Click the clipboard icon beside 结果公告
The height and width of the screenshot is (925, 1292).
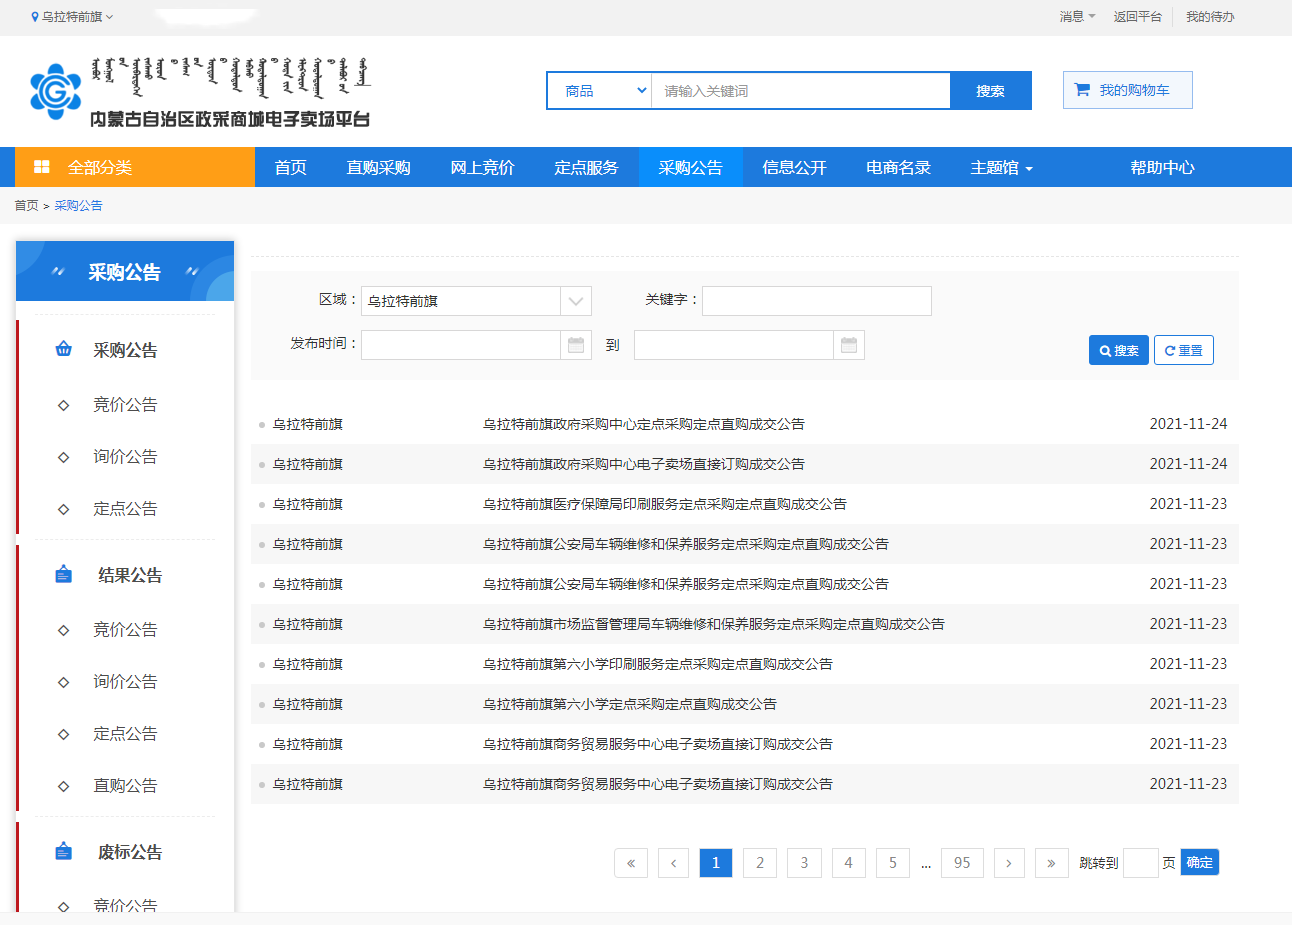[64, 574]
